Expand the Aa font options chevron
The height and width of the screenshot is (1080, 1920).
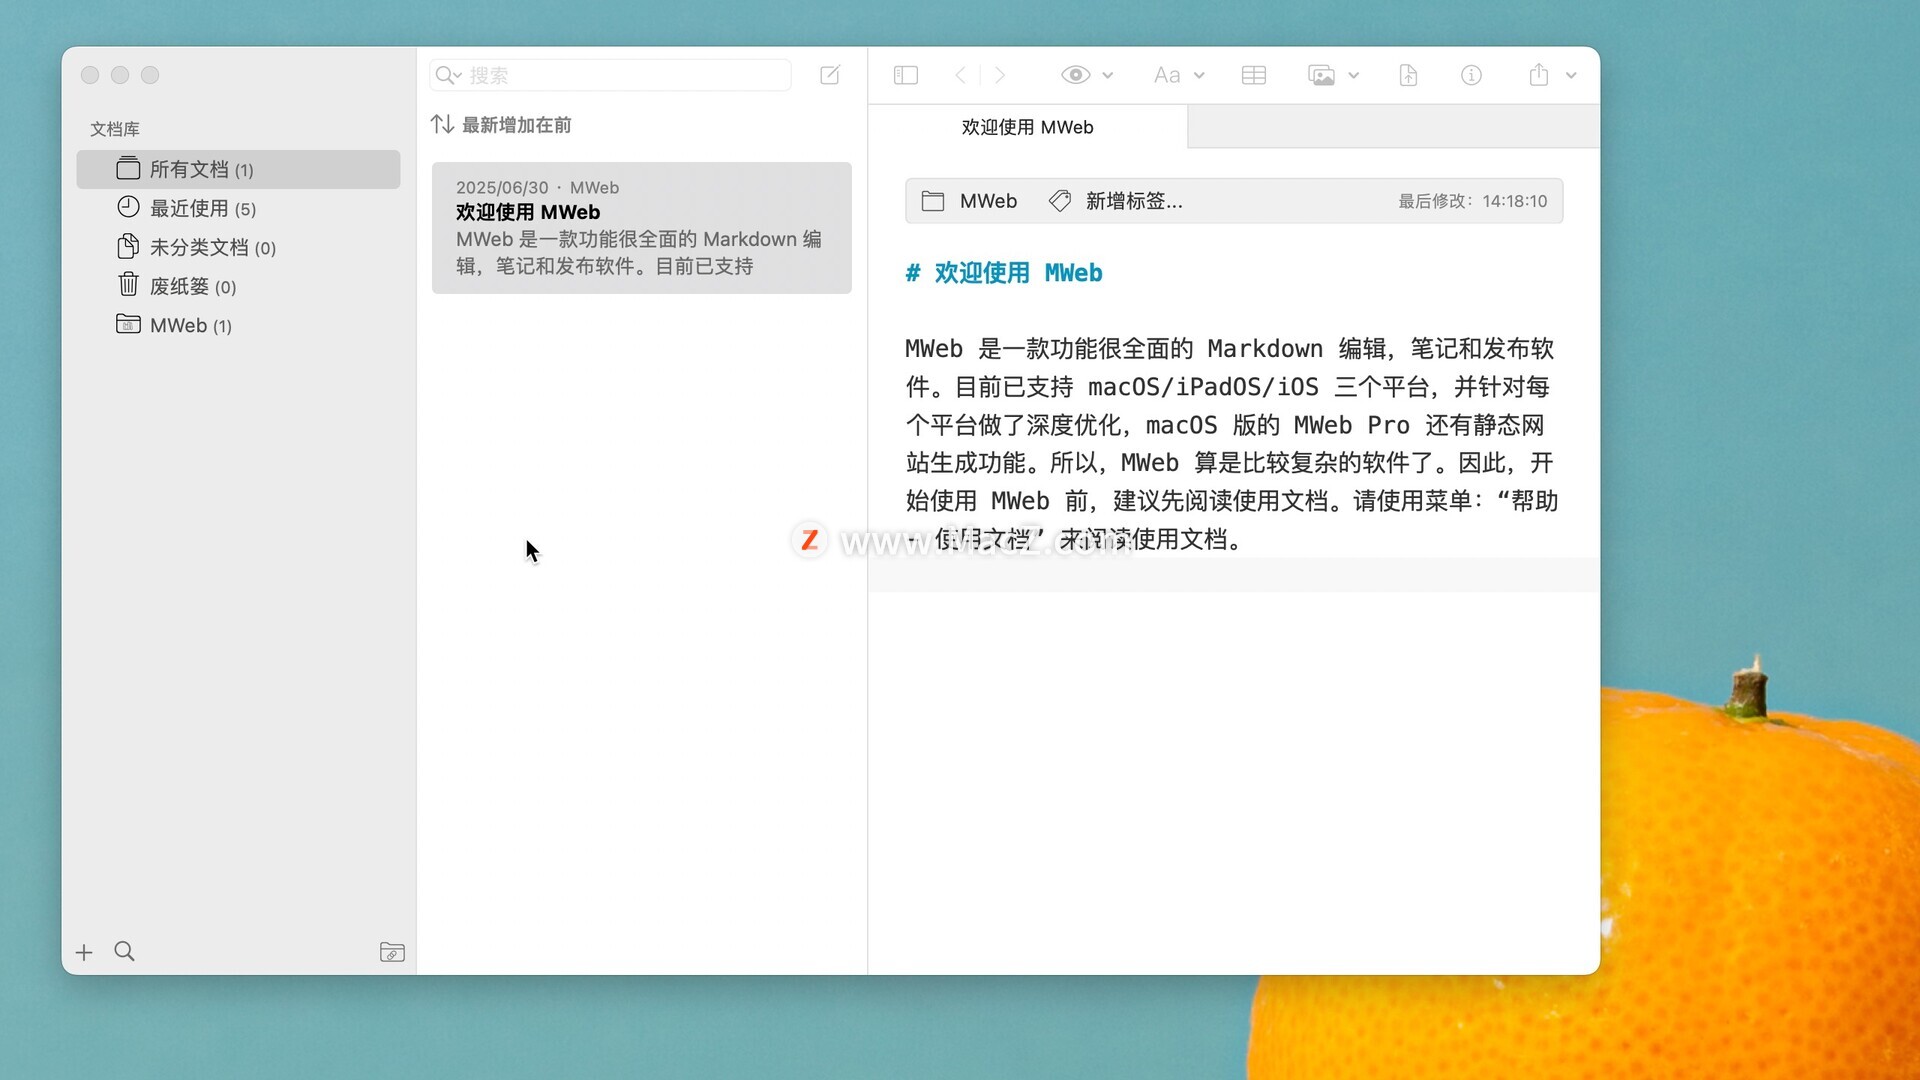coord(1200,75)
